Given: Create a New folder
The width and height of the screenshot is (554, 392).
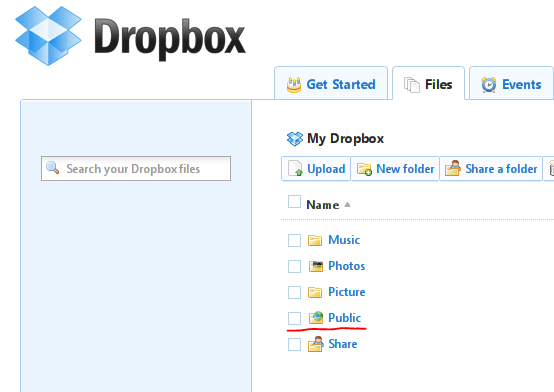Looking at the screenshot, I should [395, 169].
